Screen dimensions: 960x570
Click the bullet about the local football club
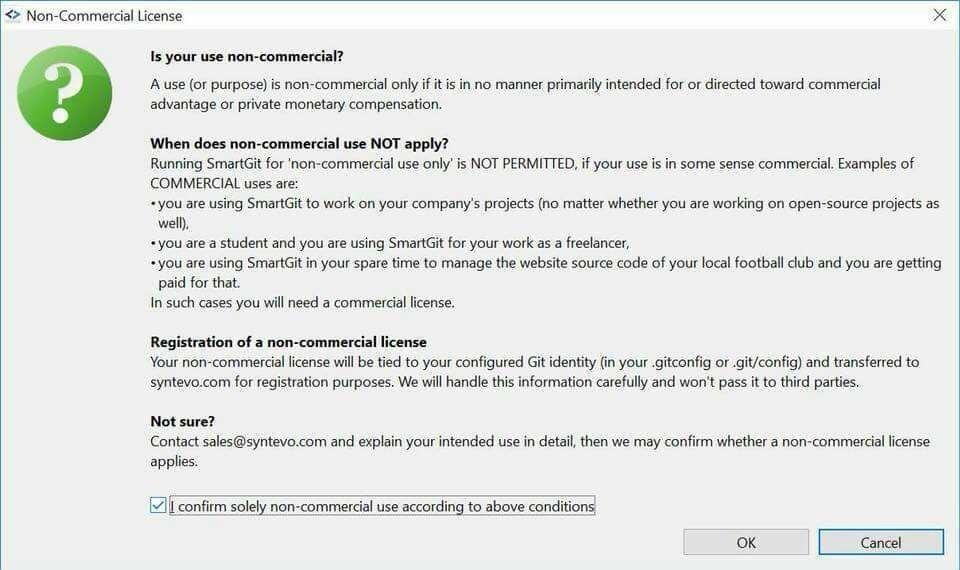click(546, 272)
